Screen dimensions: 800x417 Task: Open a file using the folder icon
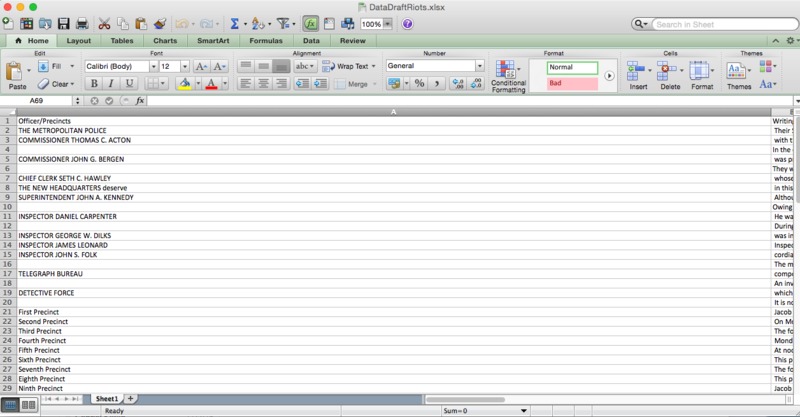point(45,23)
